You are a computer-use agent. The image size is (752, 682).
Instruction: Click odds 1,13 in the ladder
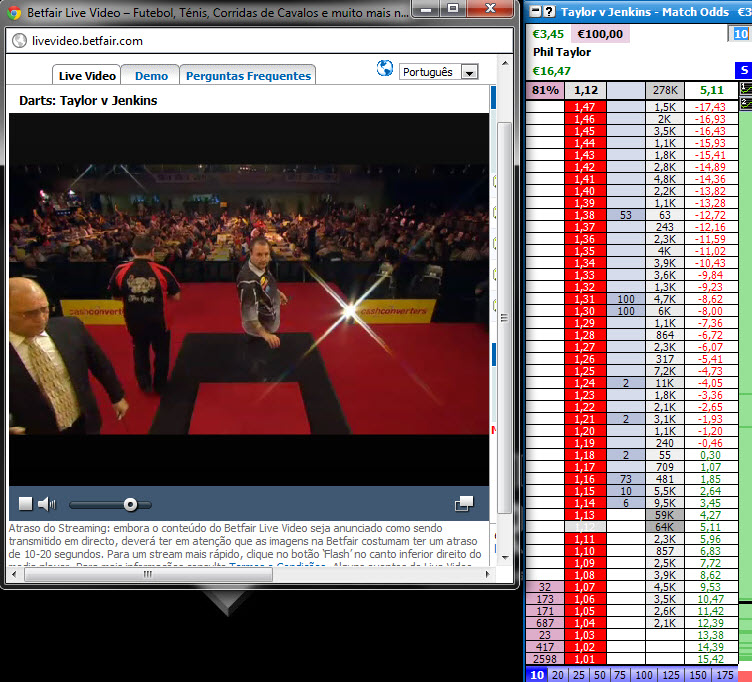(x=585, y=515)
